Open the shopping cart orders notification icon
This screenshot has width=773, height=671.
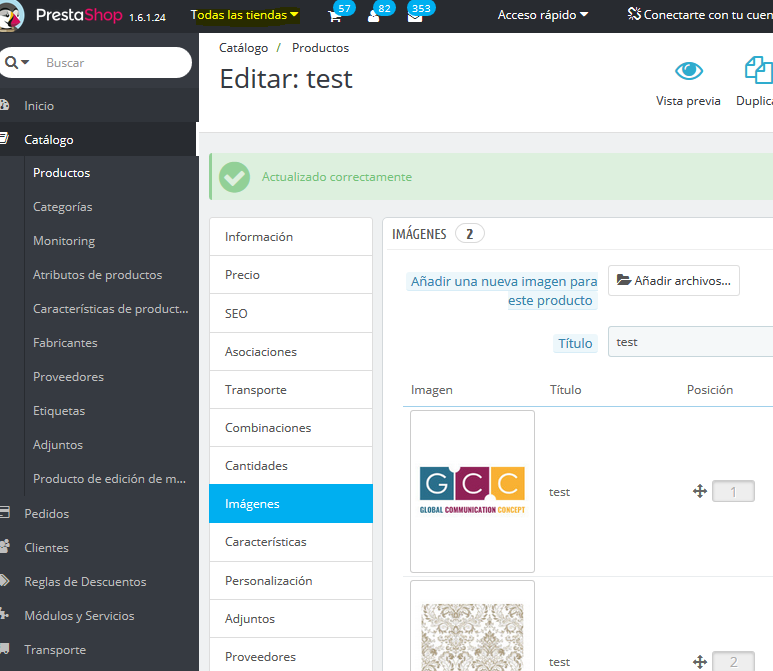[335, 17]
